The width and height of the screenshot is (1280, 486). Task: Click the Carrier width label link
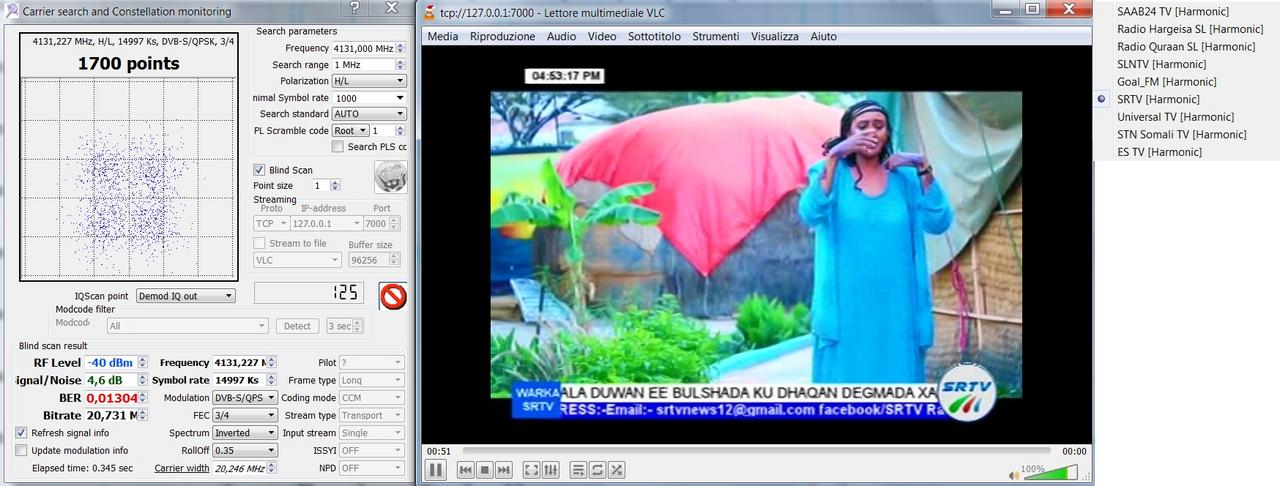(181, 468)
